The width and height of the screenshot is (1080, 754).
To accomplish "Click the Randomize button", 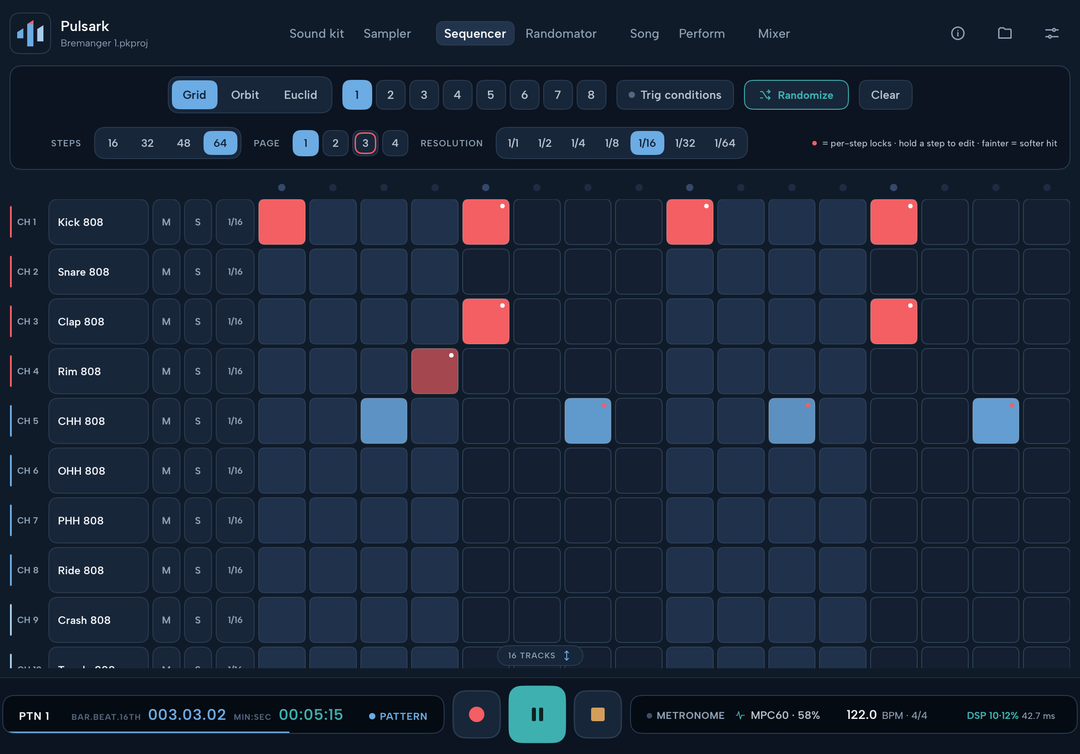I will coord(796,95).
